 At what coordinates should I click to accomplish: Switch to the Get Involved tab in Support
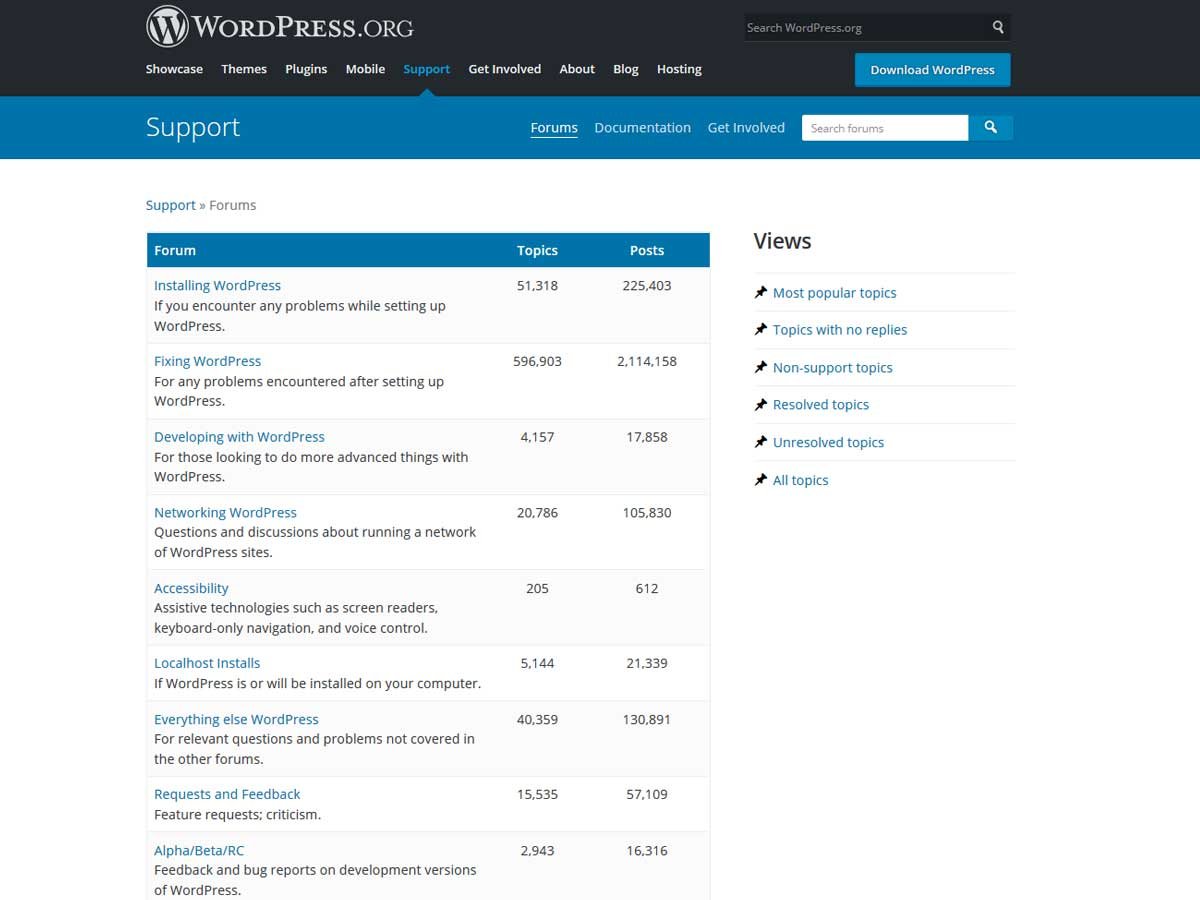(746, 127)
